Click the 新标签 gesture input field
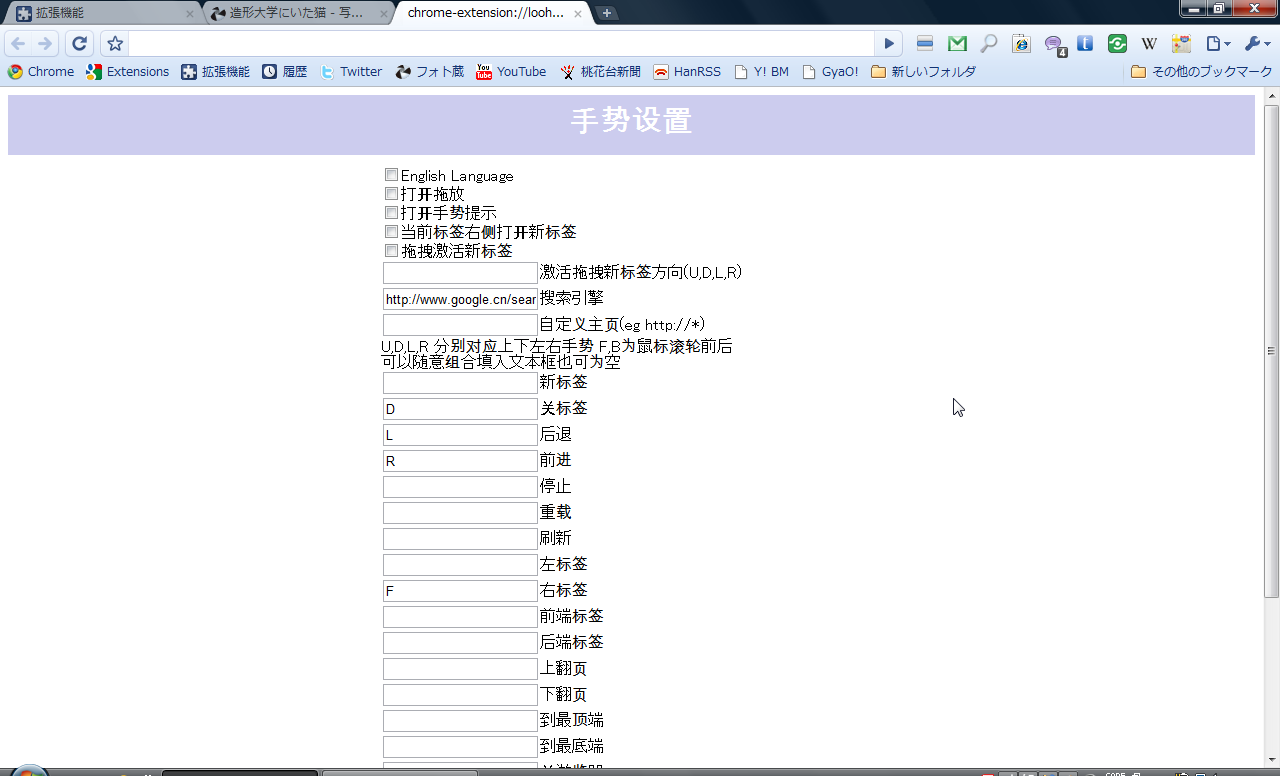Image resolution: width=1280 pixels, height=776 pixels. [460, 383]
